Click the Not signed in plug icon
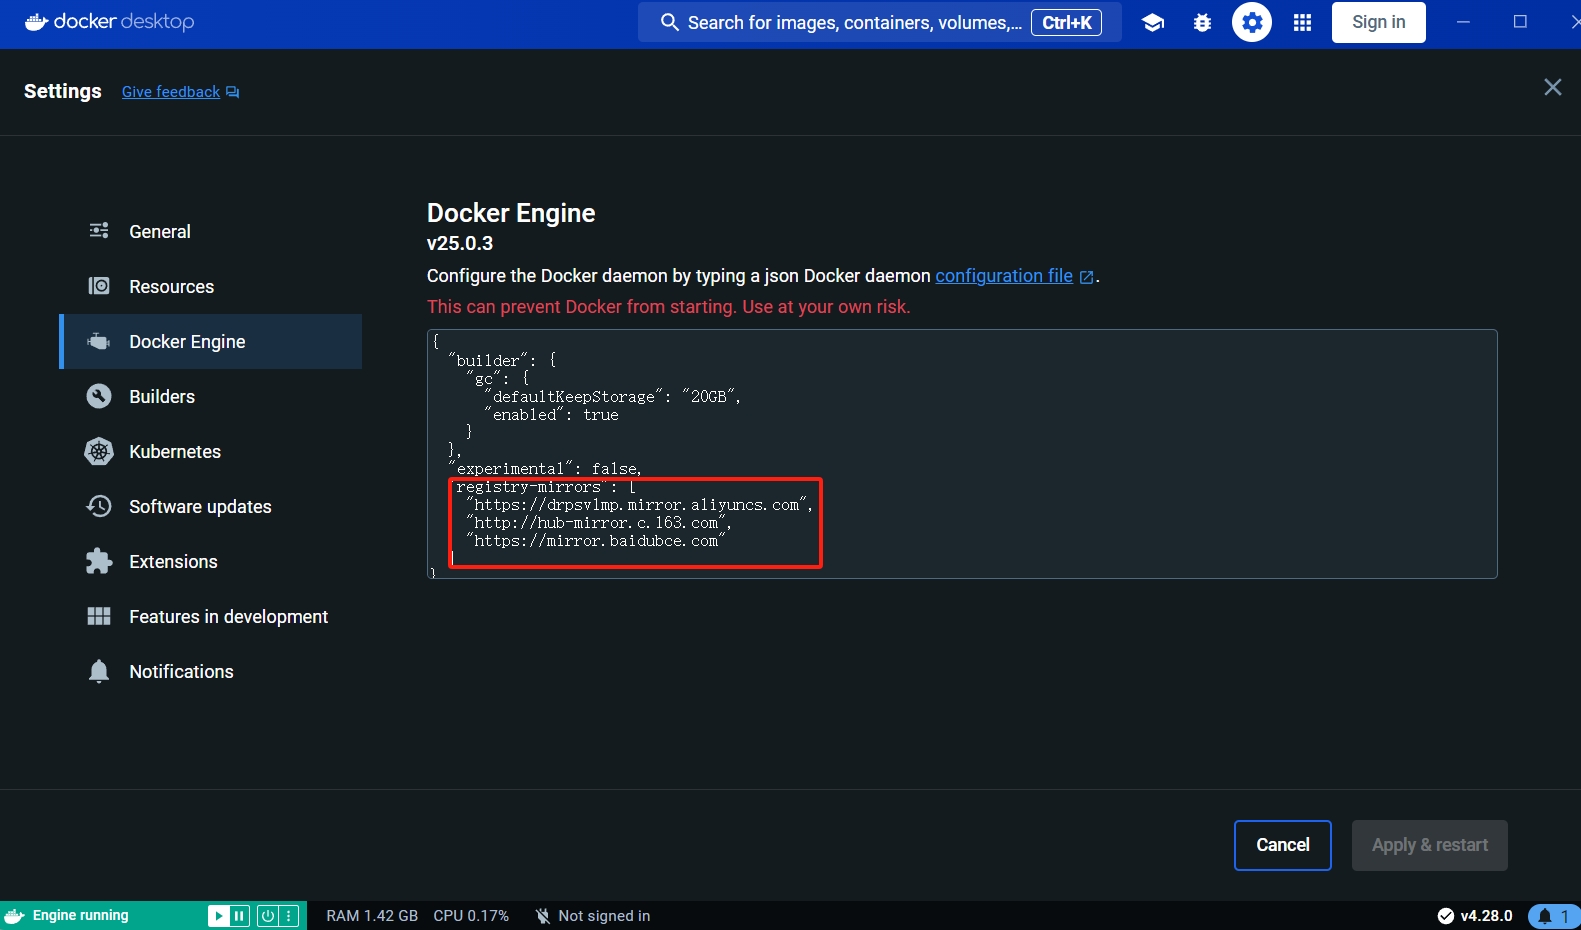1581x930 pixels. [x=542, y=916]
